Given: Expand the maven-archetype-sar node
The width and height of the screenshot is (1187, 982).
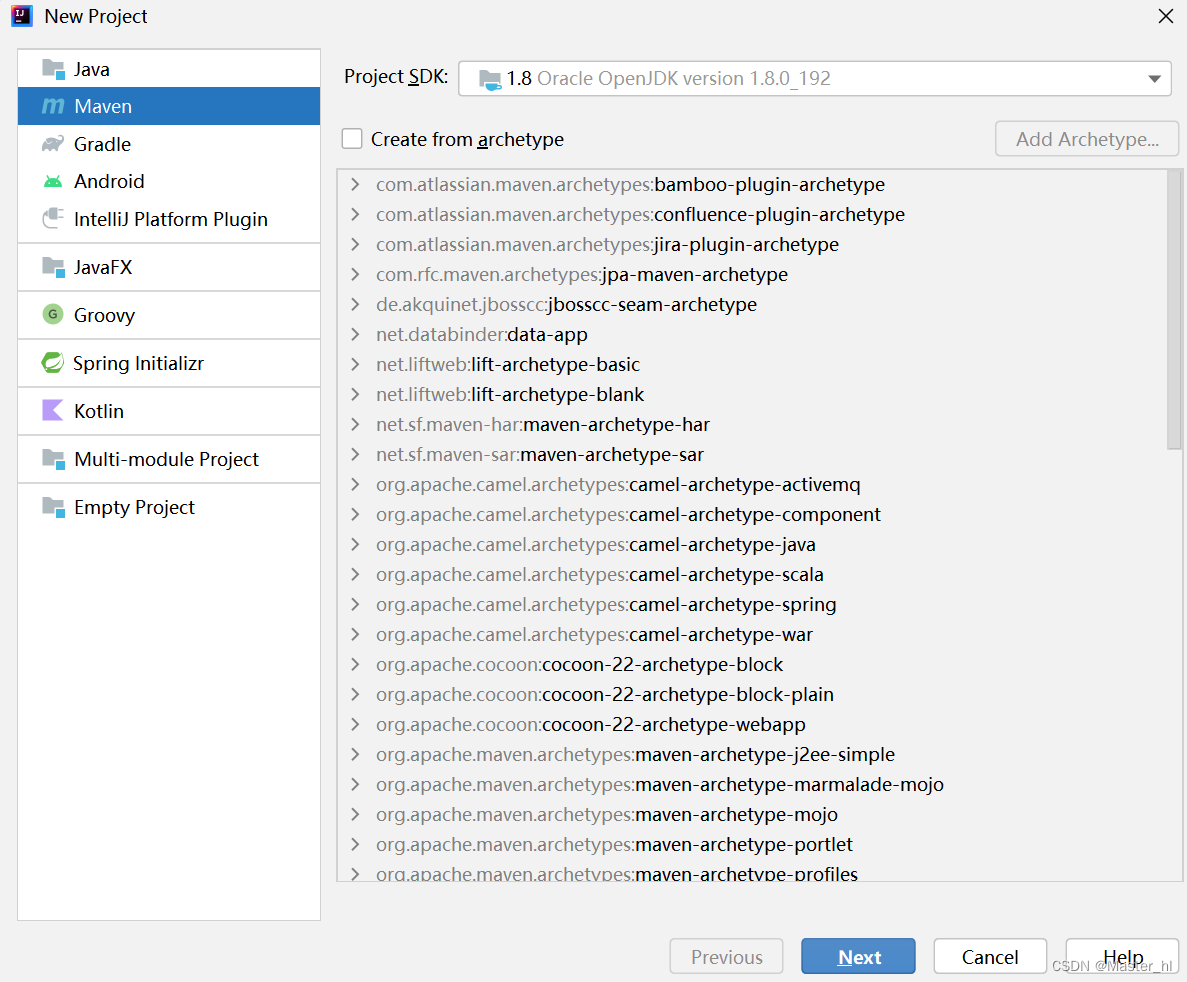Looking at the screenshot, I should coord(355,454).
